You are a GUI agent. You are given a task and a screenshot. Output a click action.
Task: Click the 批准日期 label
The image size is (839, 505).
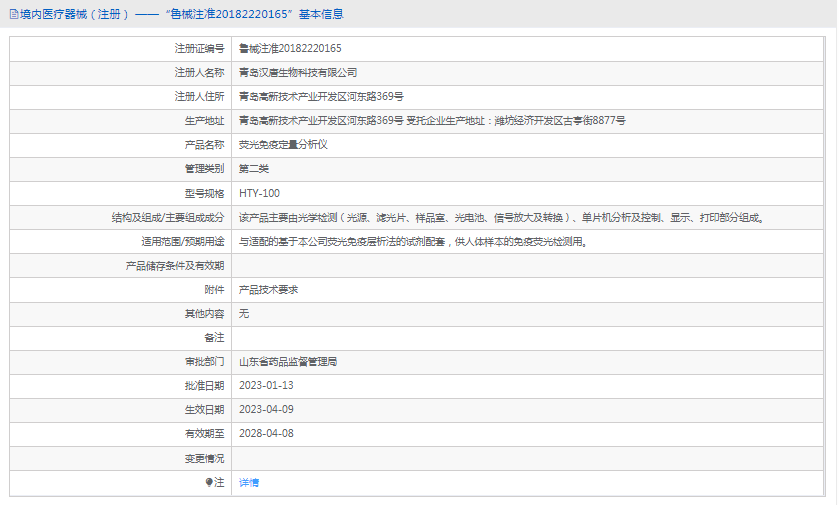(204, 386)
